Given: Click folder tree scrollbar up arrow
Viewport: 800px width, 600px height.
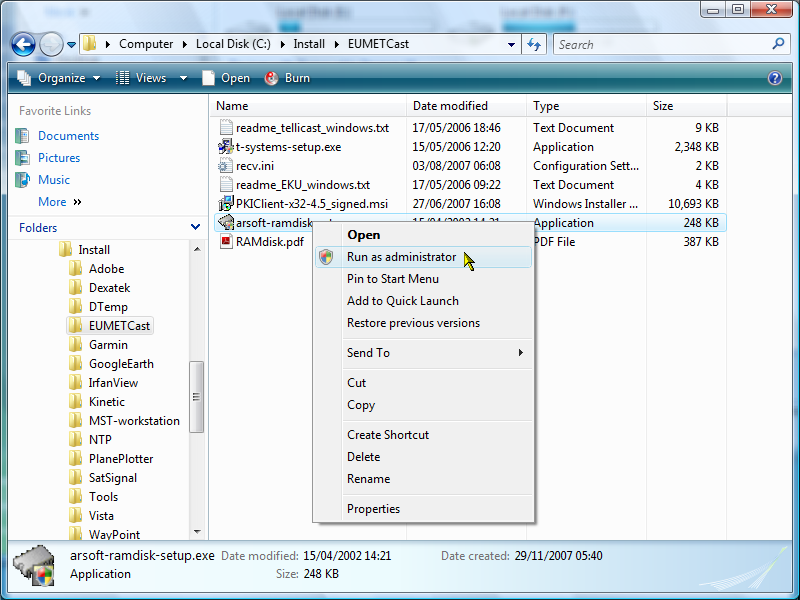Looking at the screenshot, I should (x=197, y=249).
